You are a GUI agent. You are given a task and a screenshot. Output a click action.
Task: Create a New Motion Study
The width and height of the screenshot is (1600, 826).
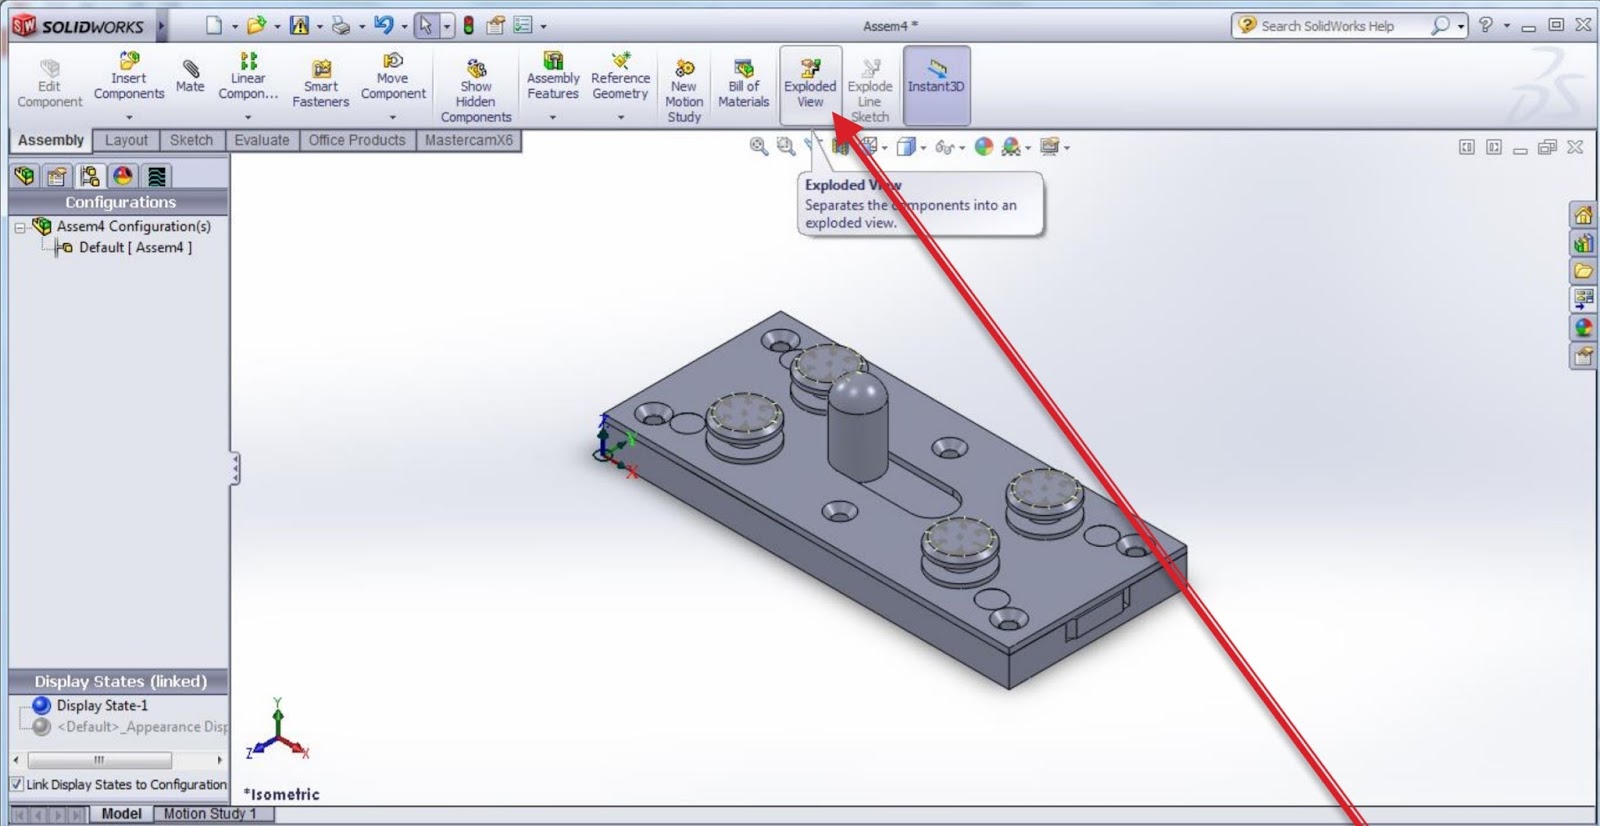(x=684, y=90)
